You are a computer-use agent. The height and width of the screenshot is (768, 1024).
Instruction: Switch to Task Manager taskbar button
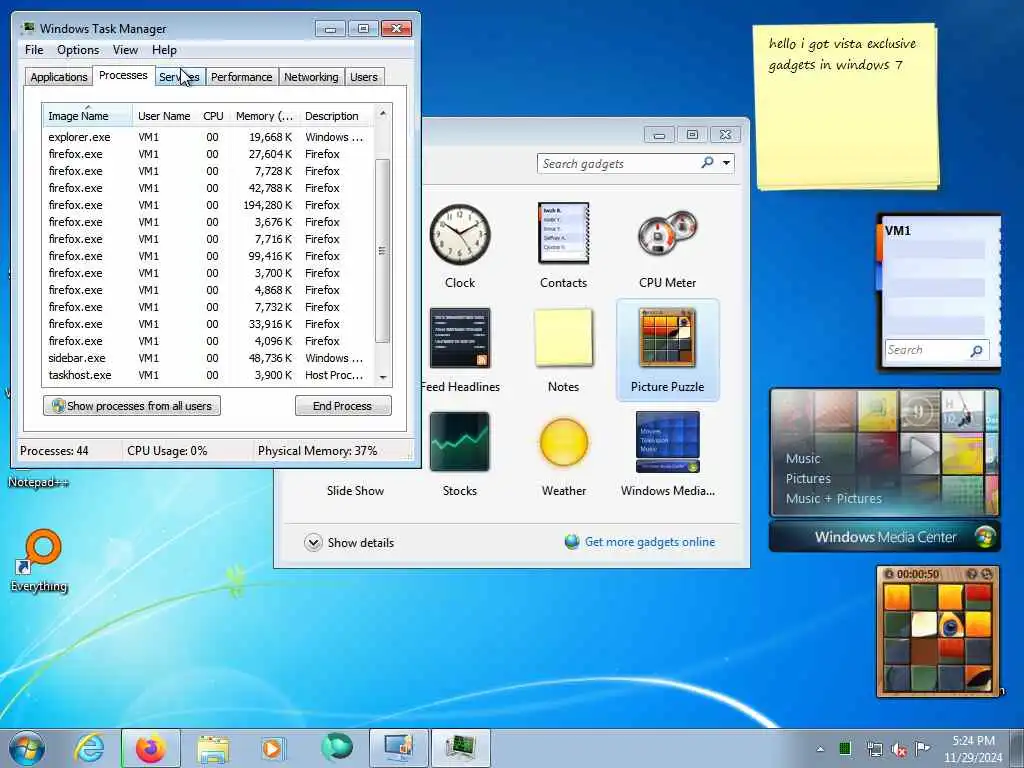(461, 748)
